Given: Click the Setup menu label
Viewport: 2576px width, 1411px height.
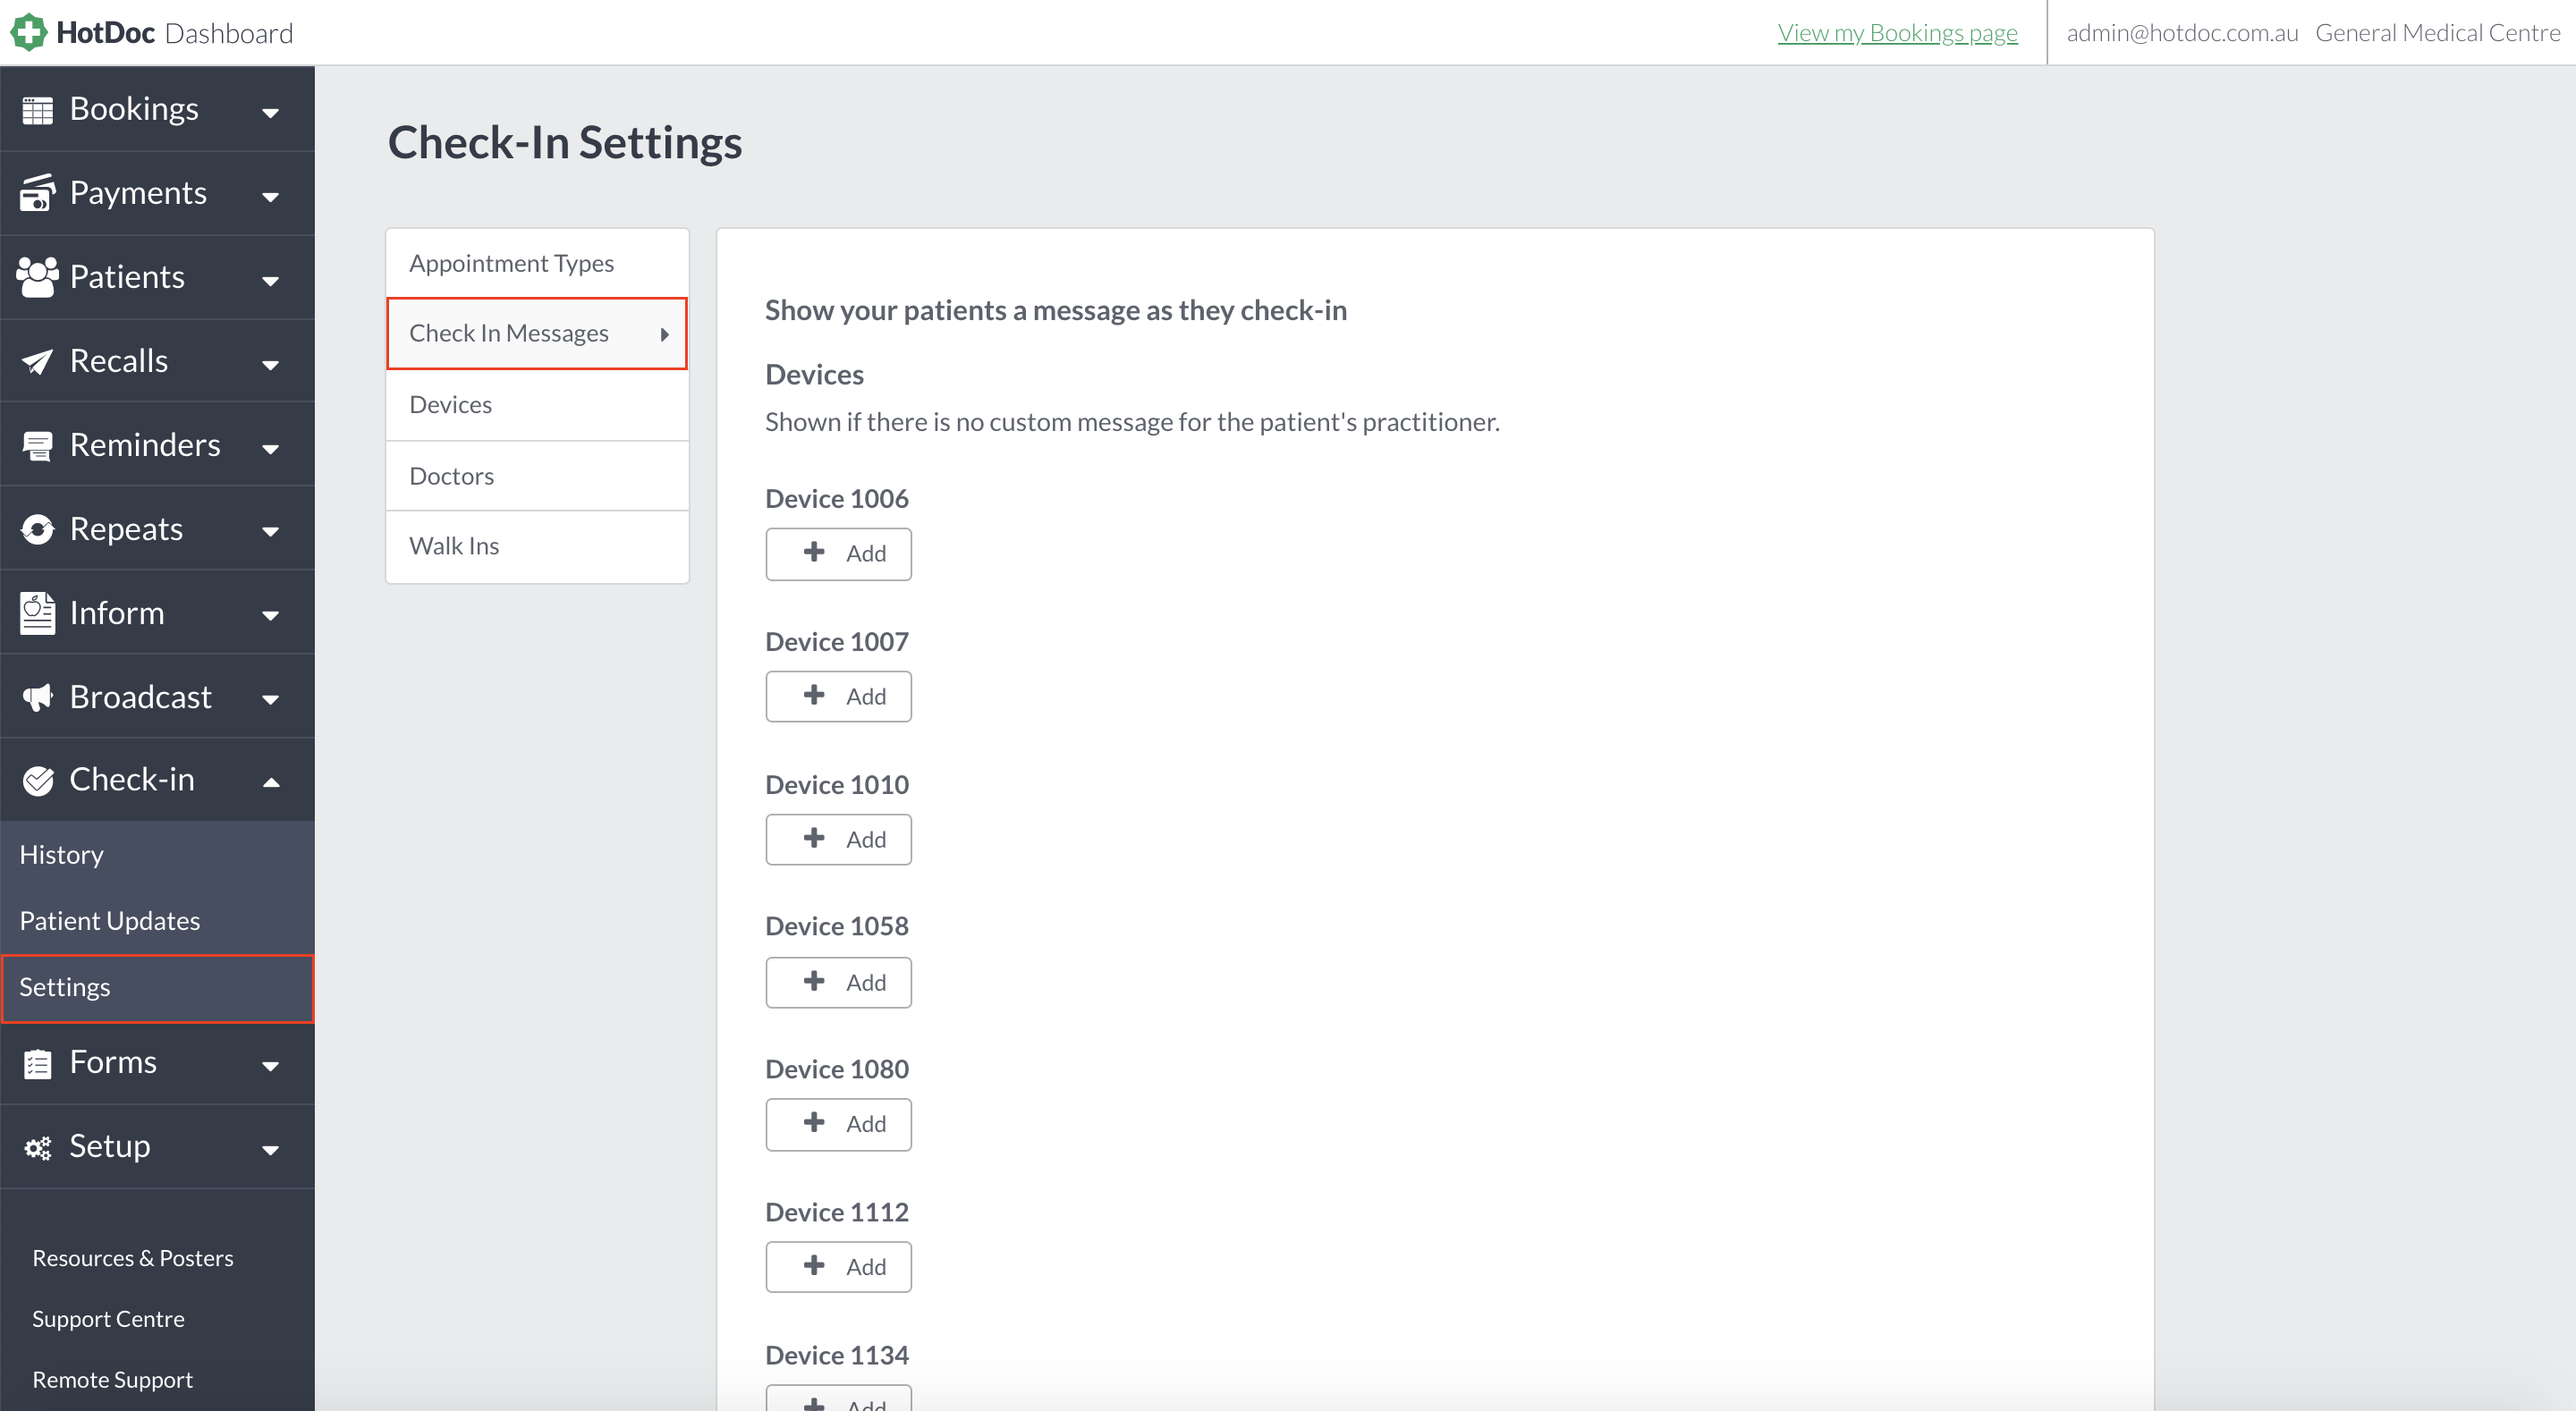Looking at the screenshot, I should (110, 1146).
